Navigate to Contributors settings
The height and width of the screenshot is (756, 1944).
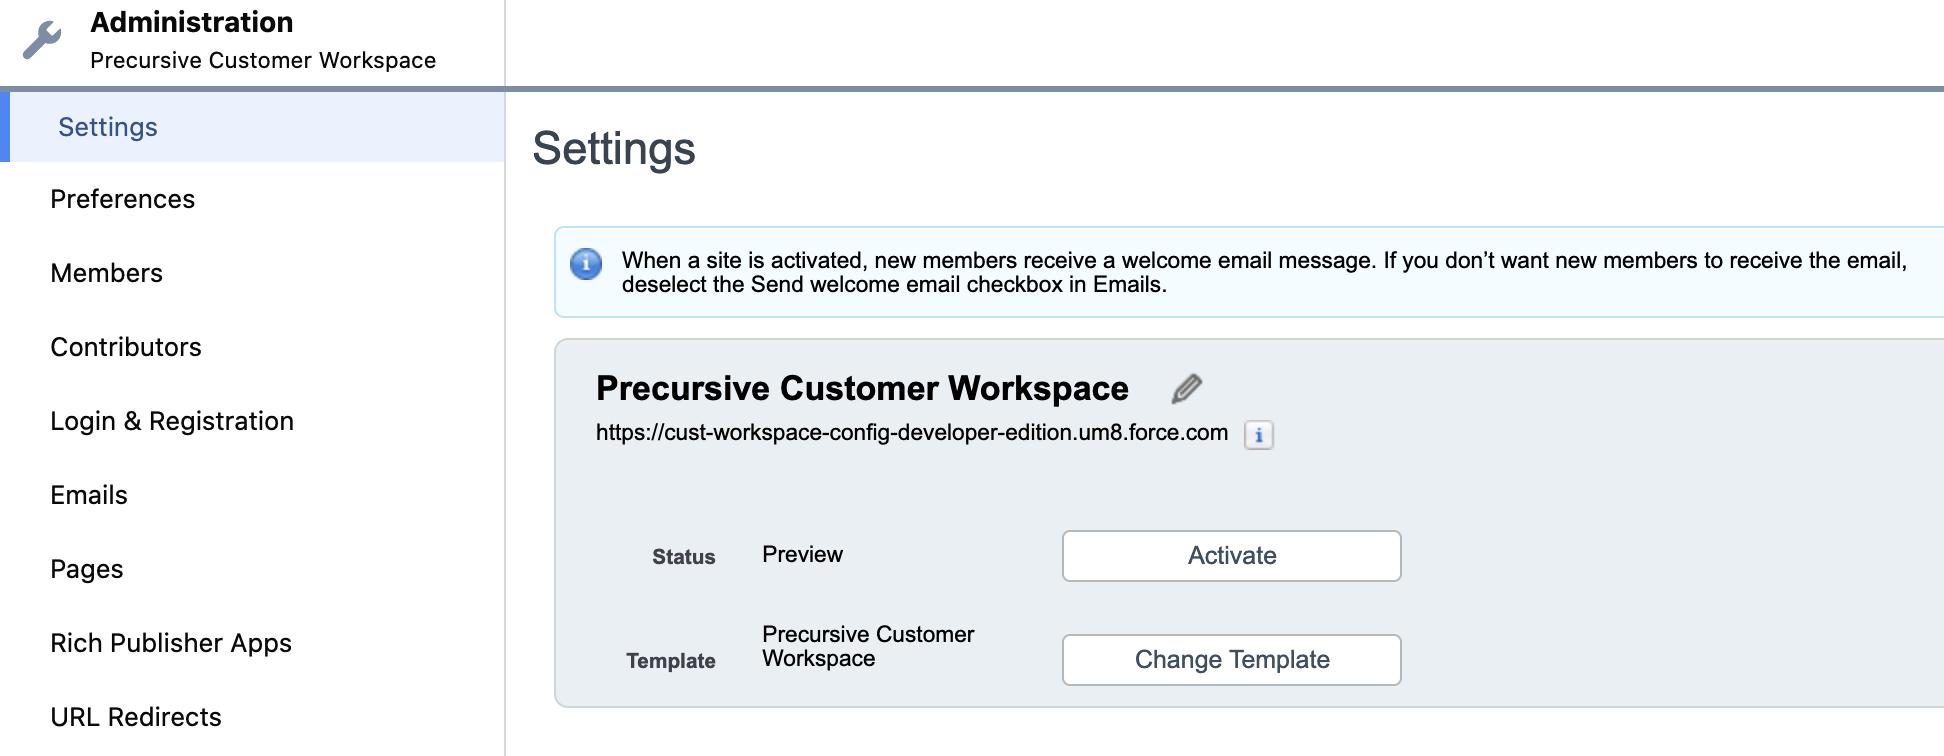coord(125,347)
